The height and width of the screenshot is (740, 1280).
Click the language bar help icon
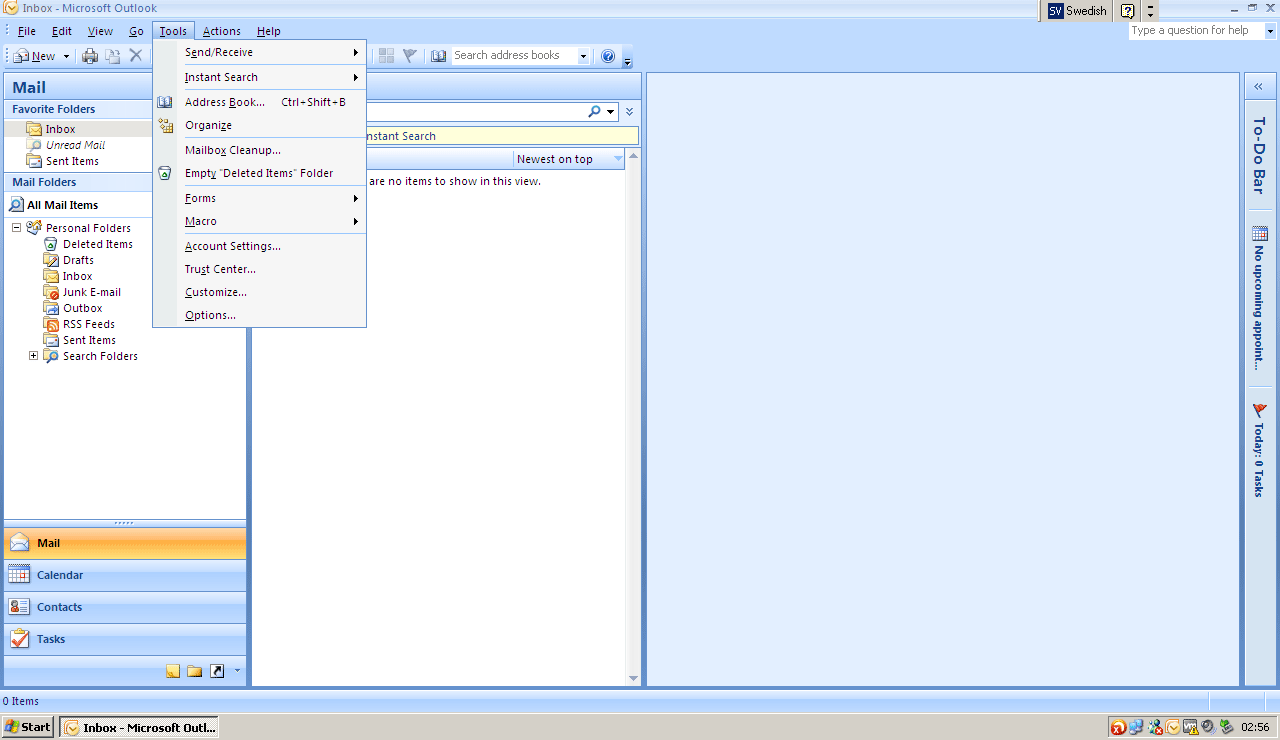click(1128, 11)
